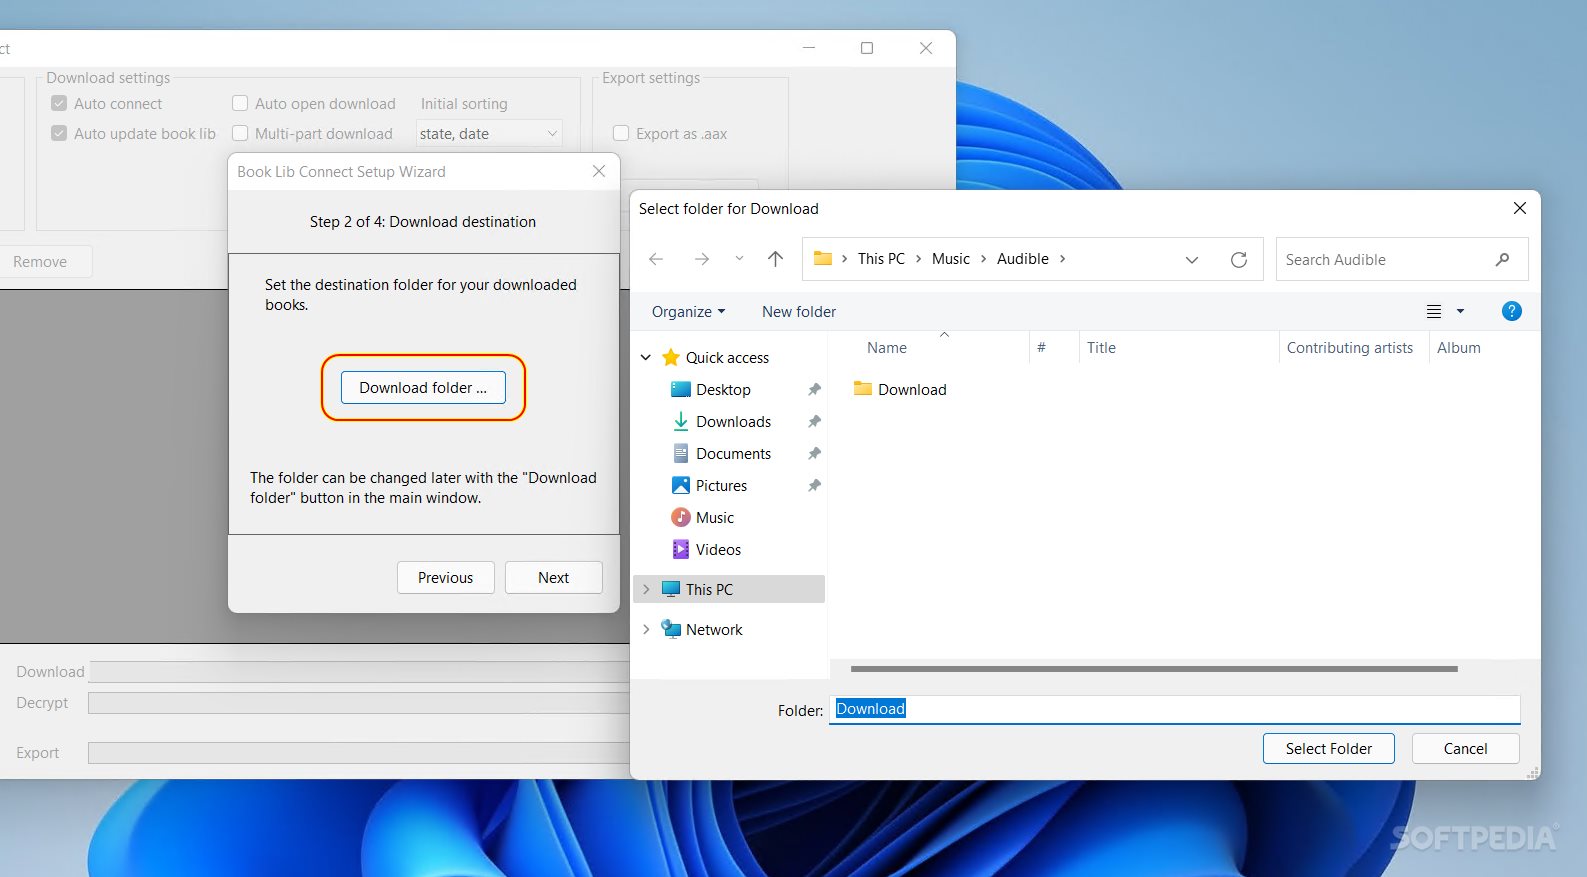Image resolution: width=1587 pixels, height=877 pixels.
Task: Minimize the main application window
Action: 809,48
